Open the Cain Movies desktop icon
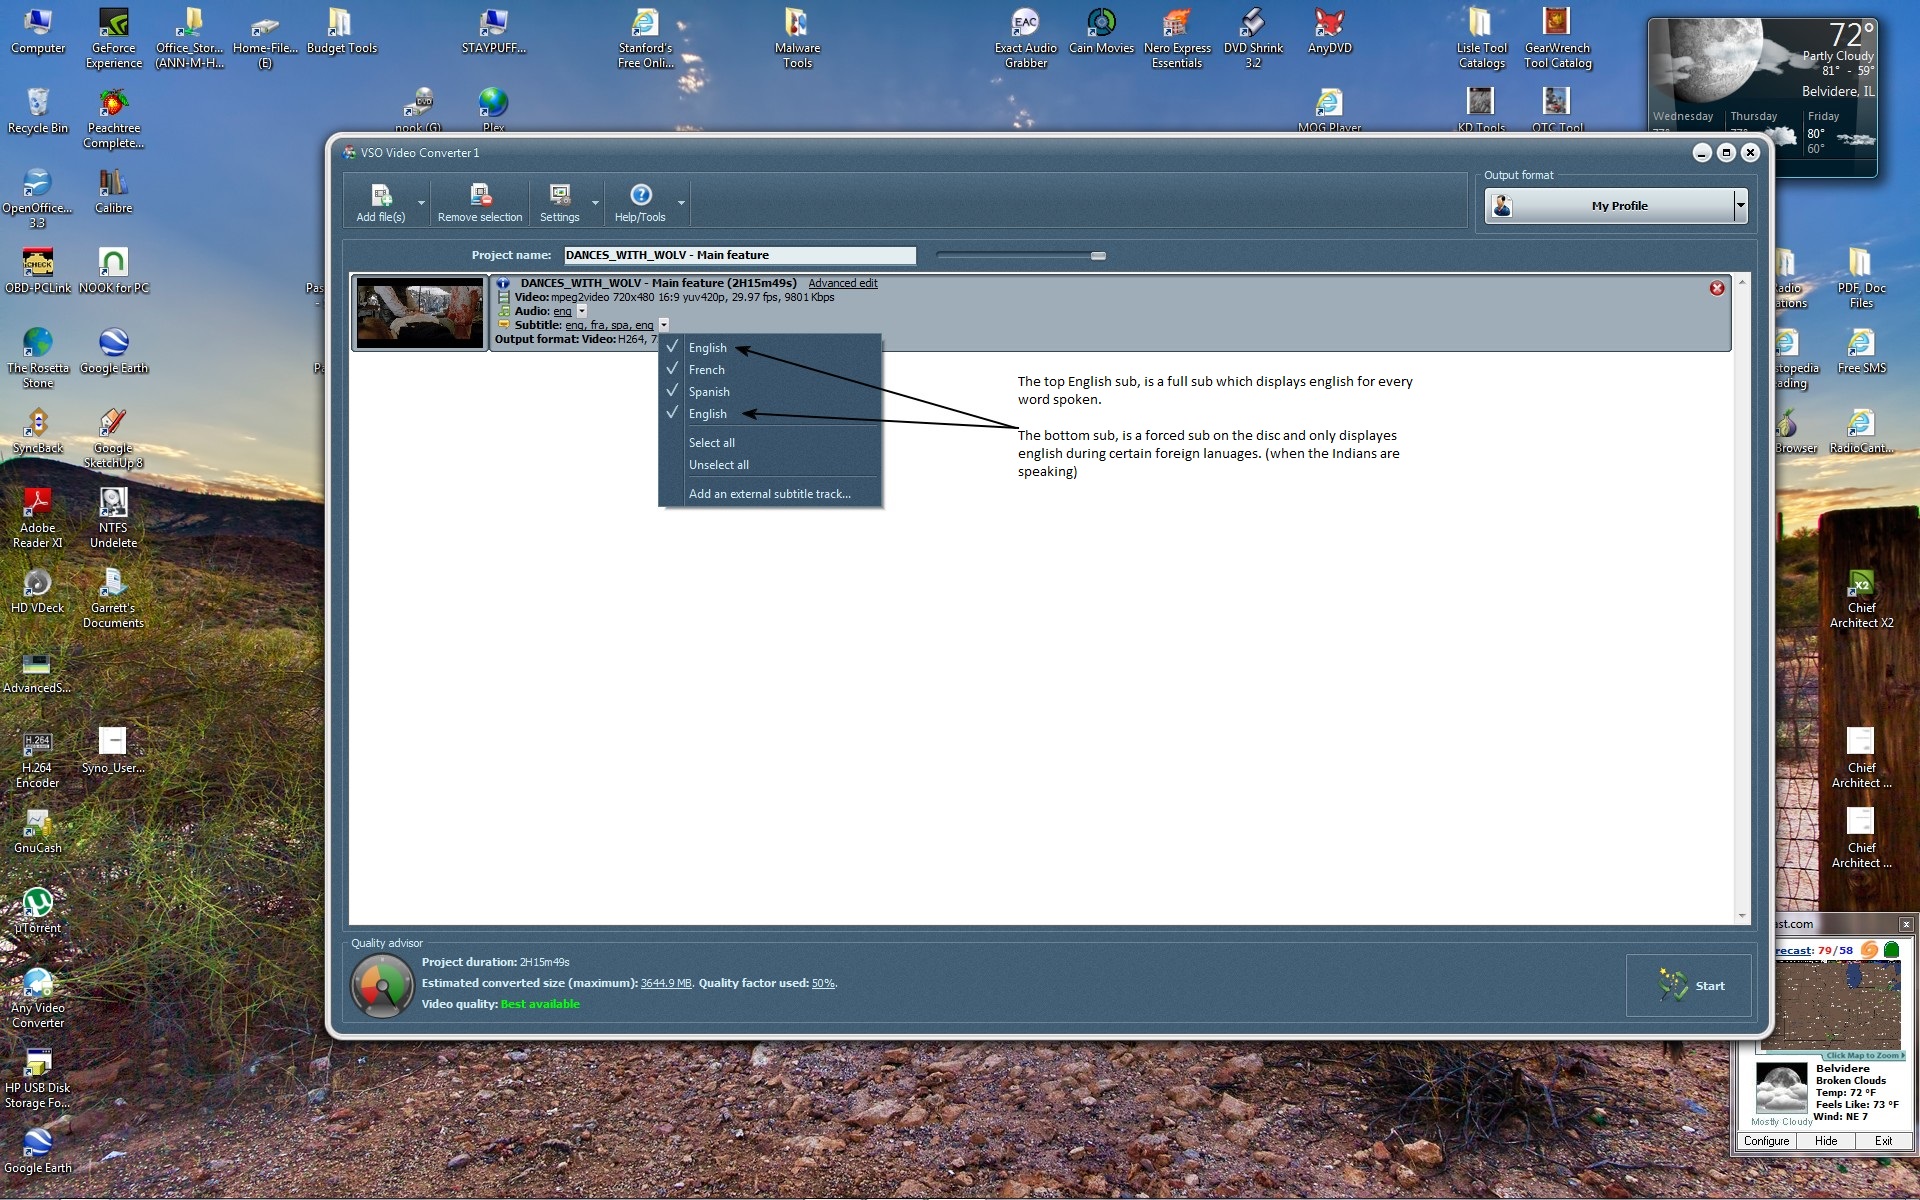 click(1101, 32)
